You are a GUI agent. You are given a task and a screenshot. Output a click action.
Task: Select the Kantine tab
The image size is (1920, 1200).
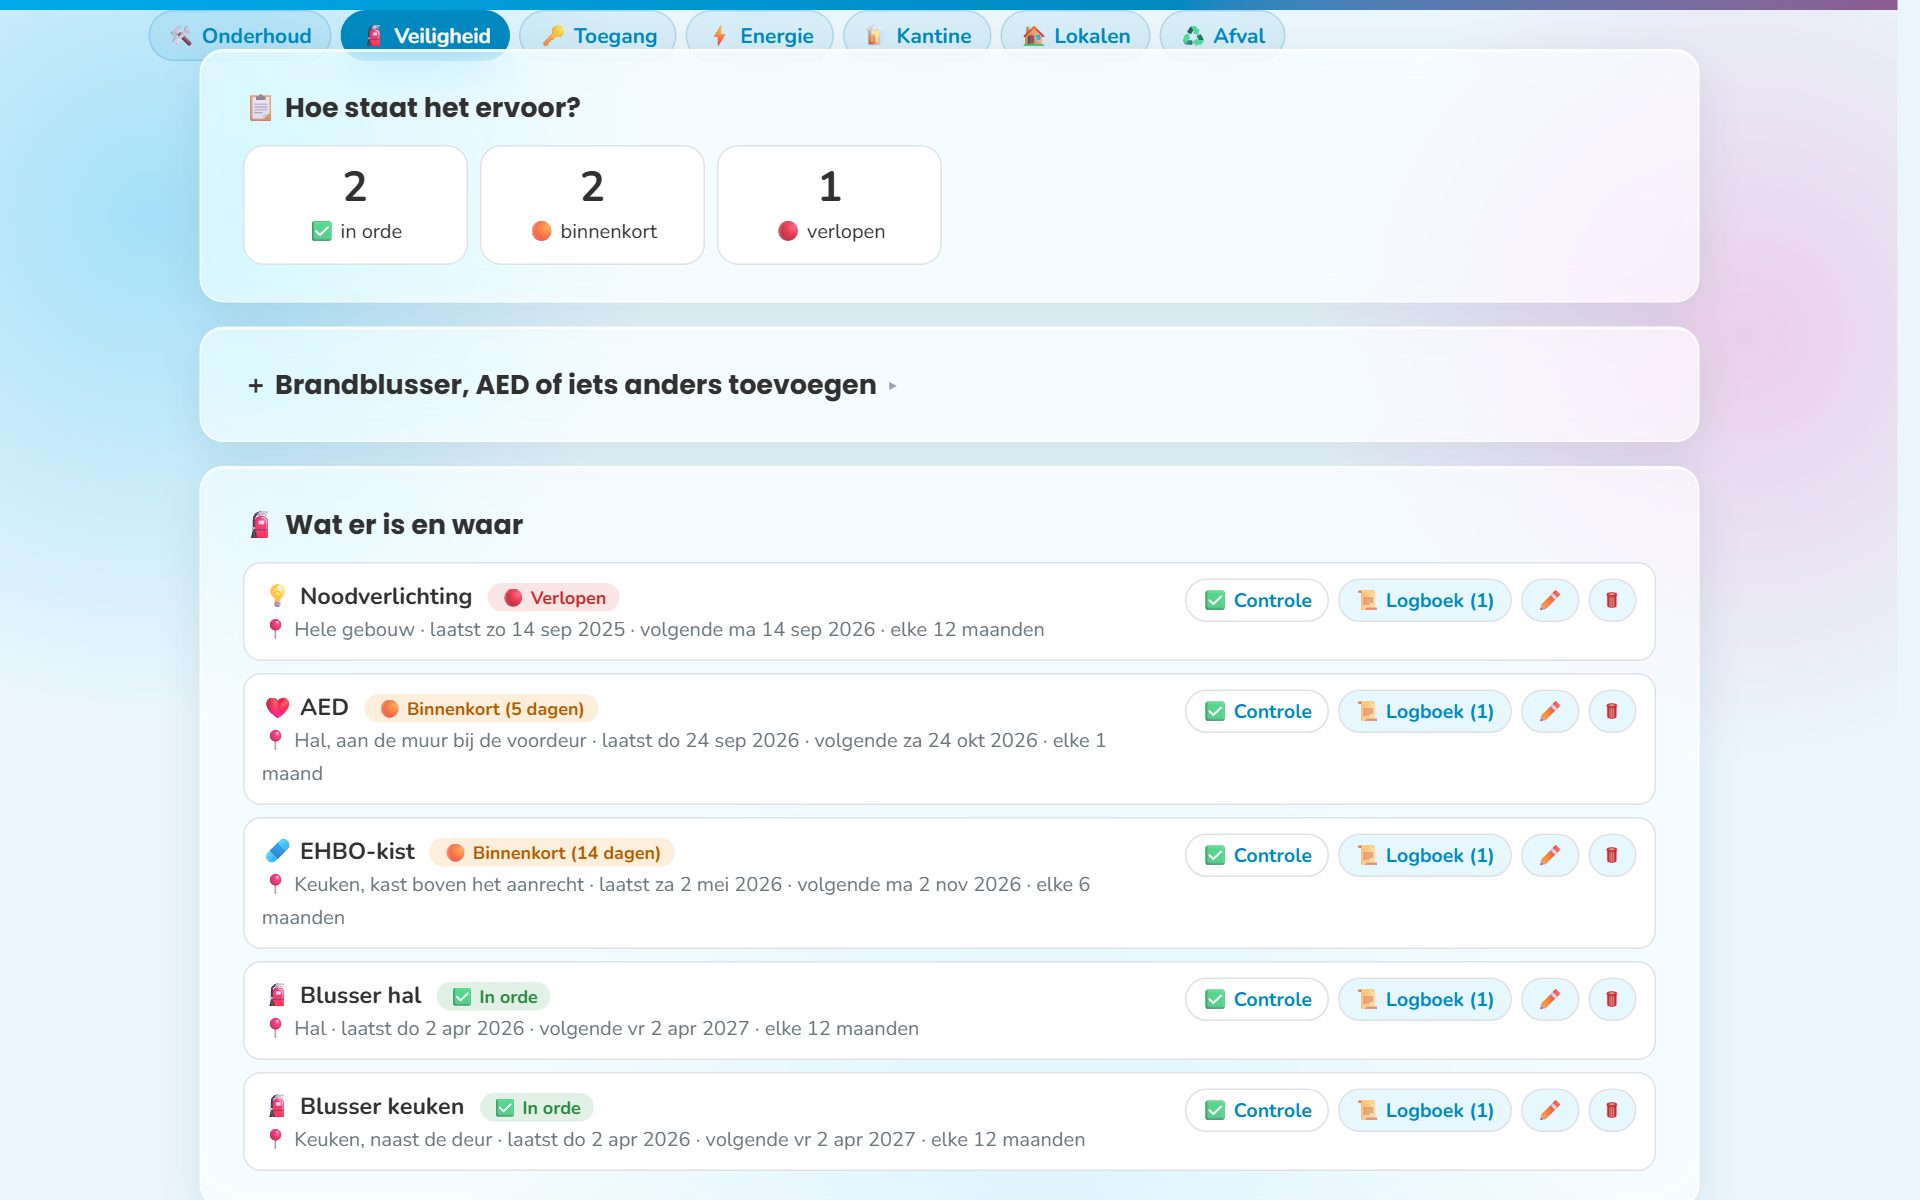point(917,36)
